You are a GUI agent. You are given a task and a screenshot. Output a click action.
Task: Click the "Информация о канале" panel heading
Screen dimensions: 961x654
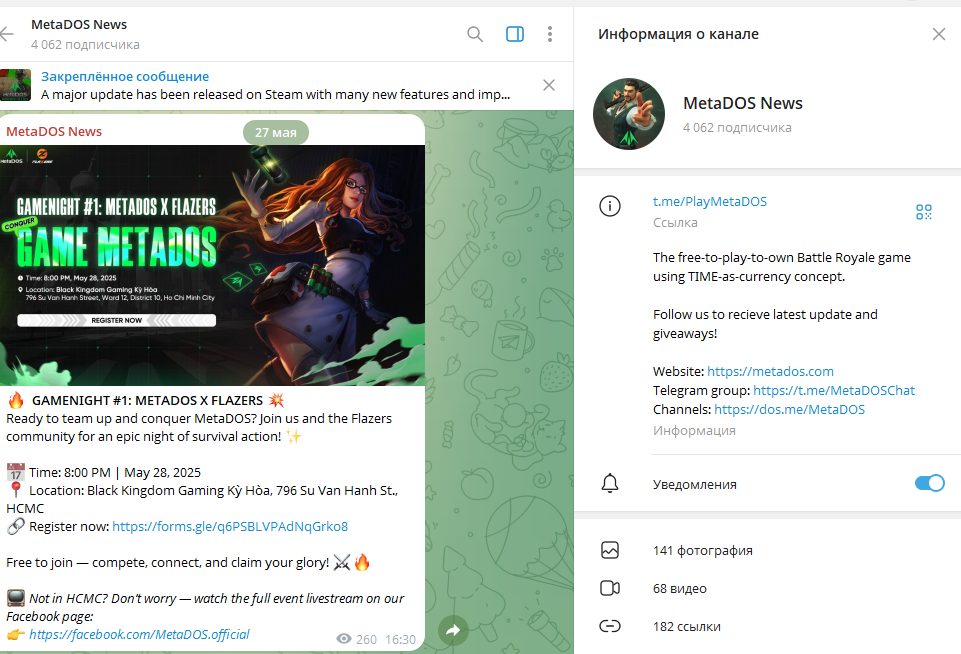tap(678, 34)
